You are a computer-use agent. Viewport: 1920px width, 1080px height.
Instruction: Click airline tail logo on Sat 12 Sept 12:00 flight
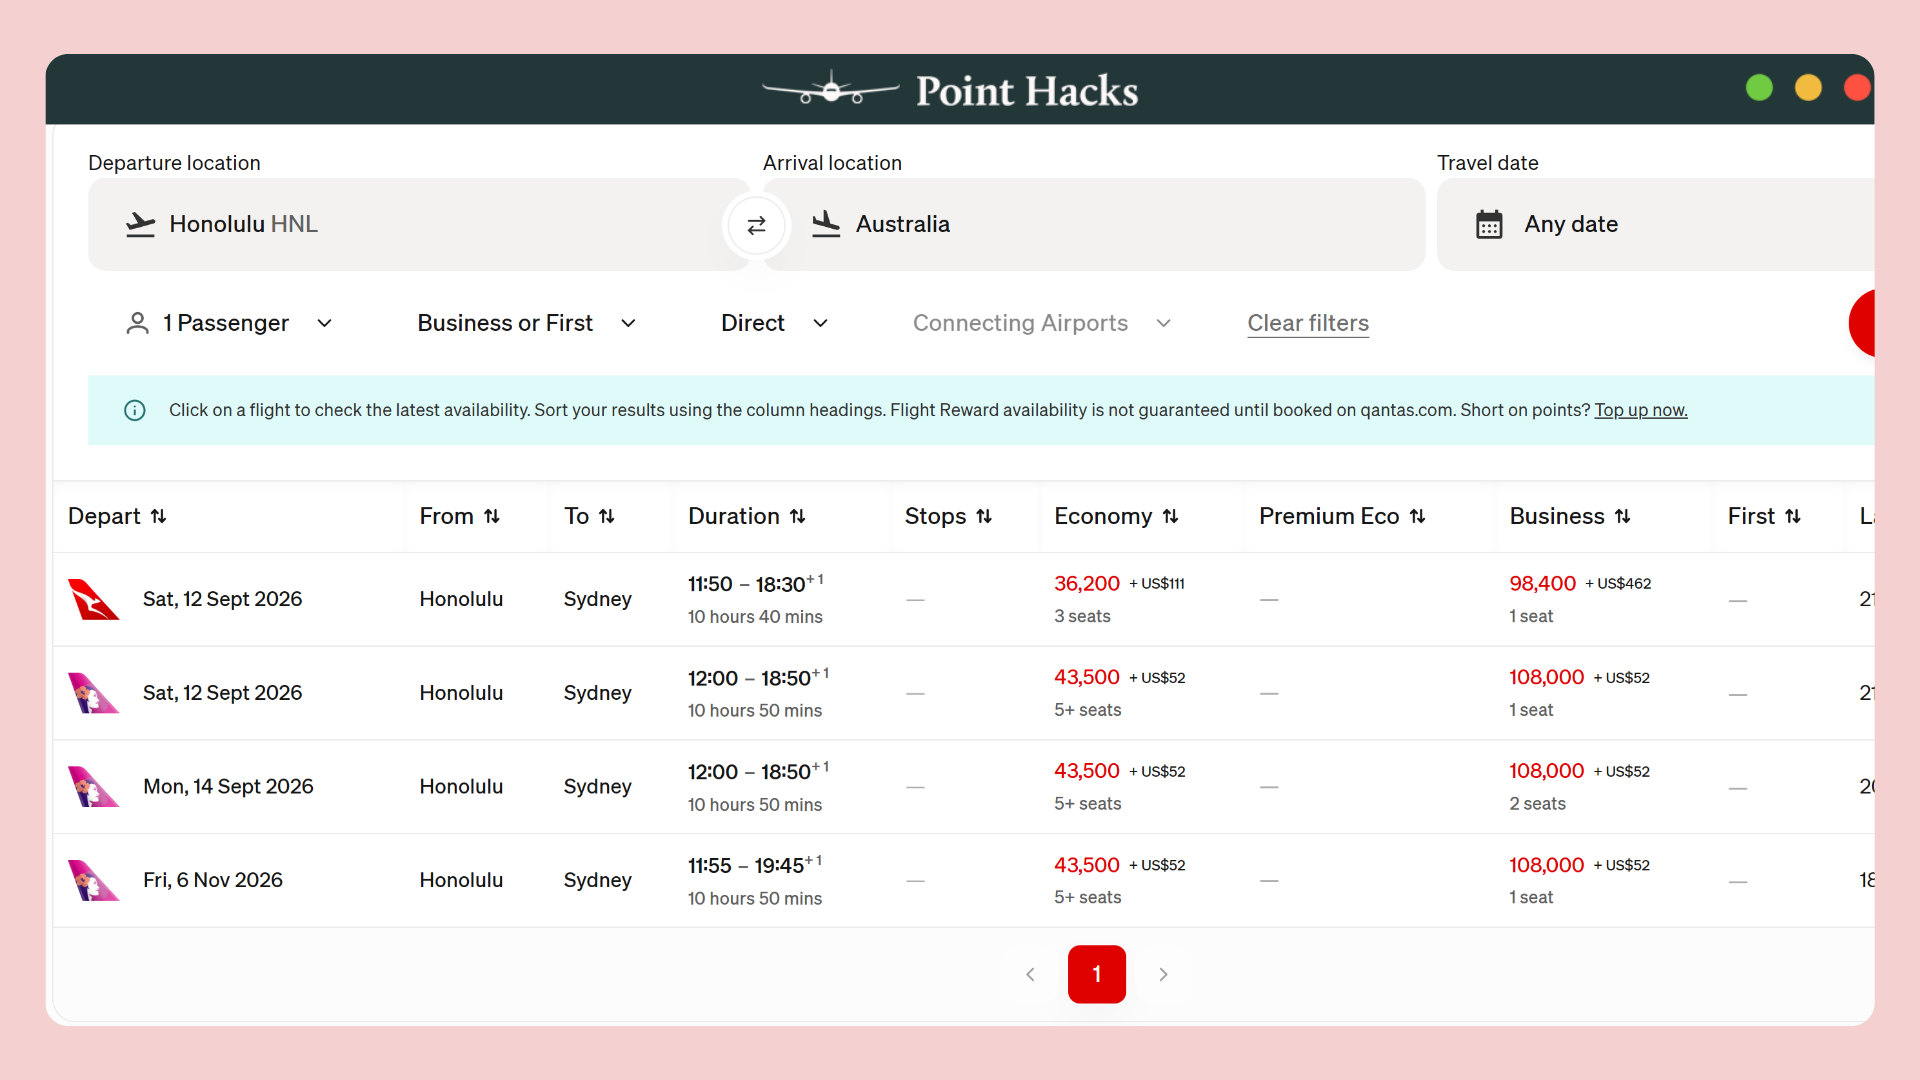click(x=93, y=693)
